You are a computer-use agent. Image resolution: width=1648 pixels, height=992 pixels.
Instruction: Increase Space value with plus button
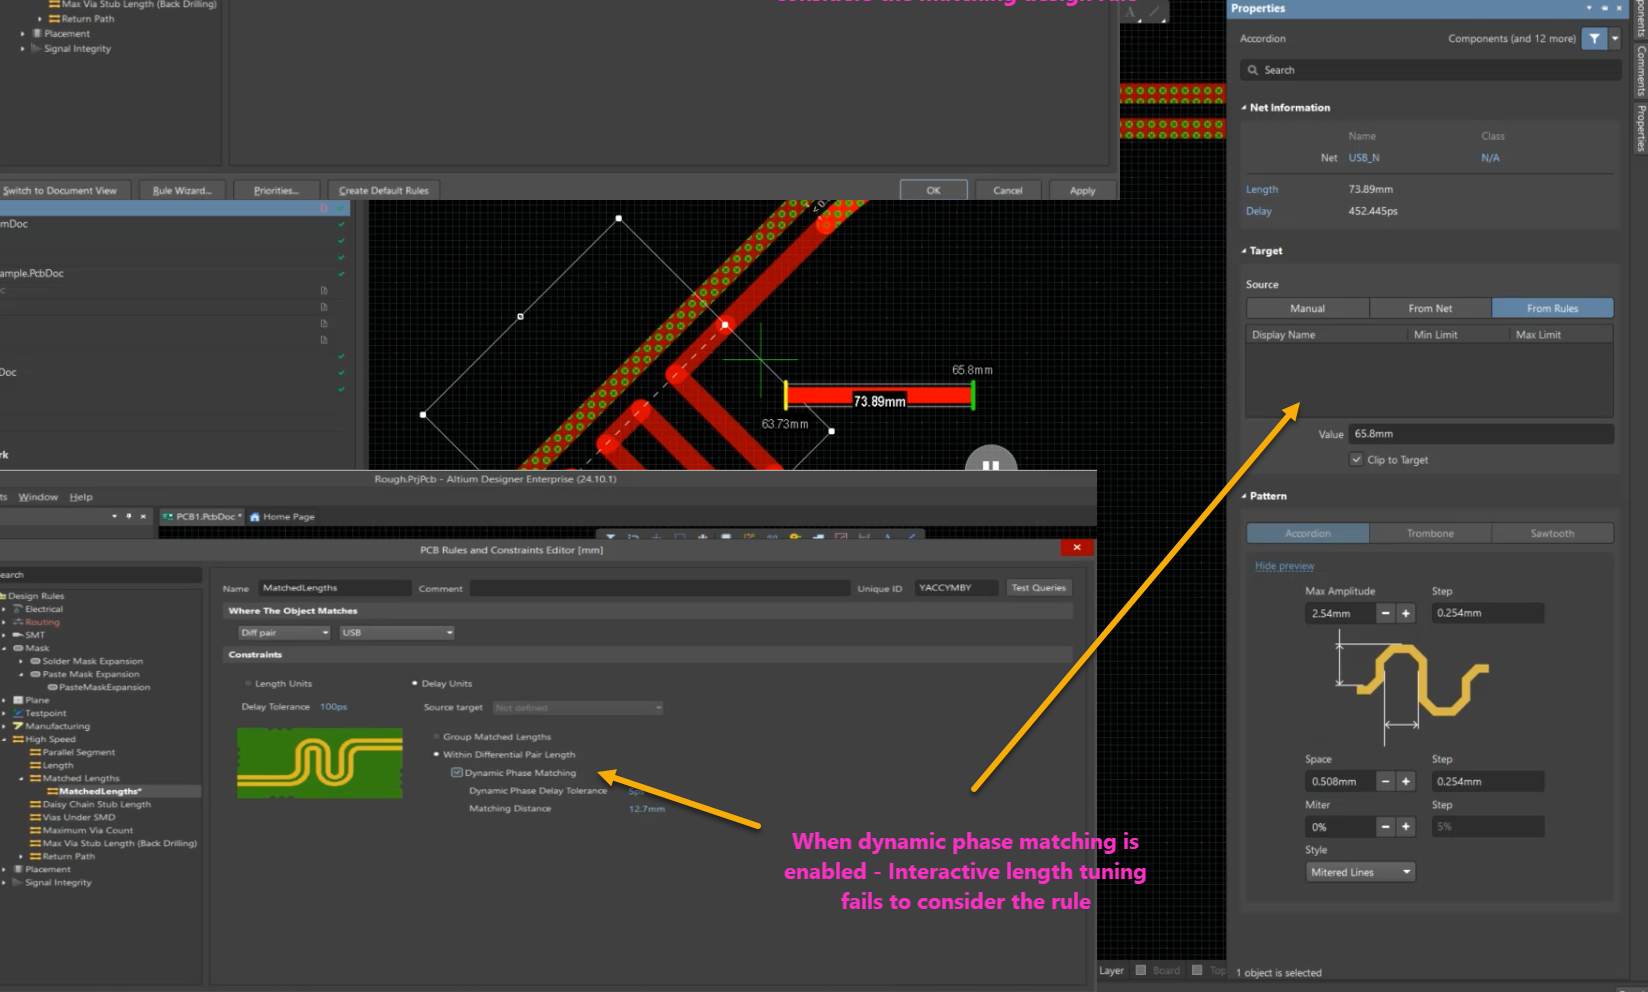click(x=1406, y=781)
